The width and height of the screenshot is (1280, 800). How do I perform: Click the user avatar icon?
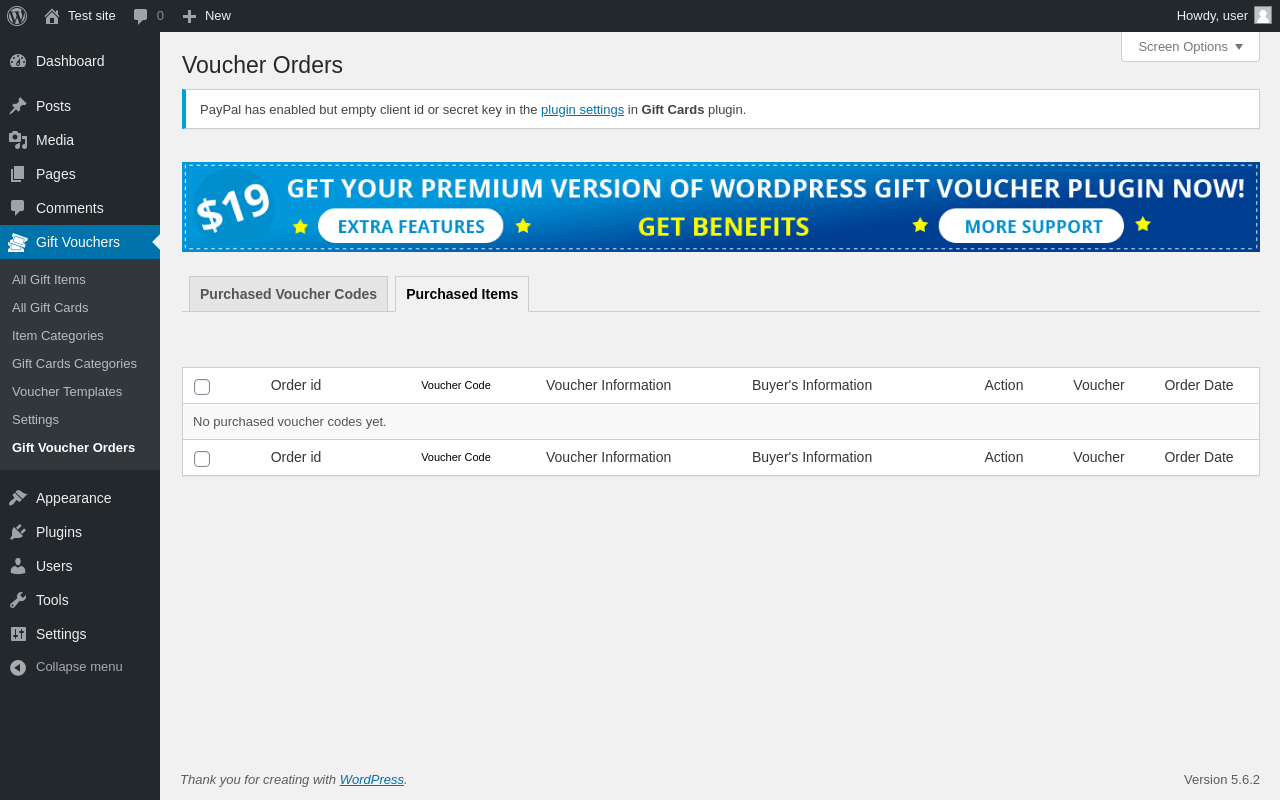point(1263,15)
